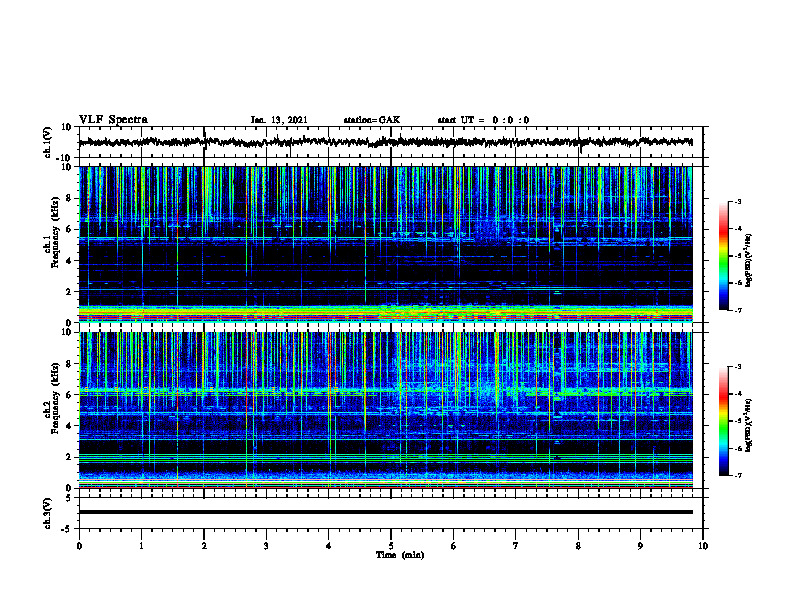This screenshot has height=612, width=792.
Task: Click the ch.2 frequency tick label "8"
Action: pyautogui.click(x=70, y=364)
